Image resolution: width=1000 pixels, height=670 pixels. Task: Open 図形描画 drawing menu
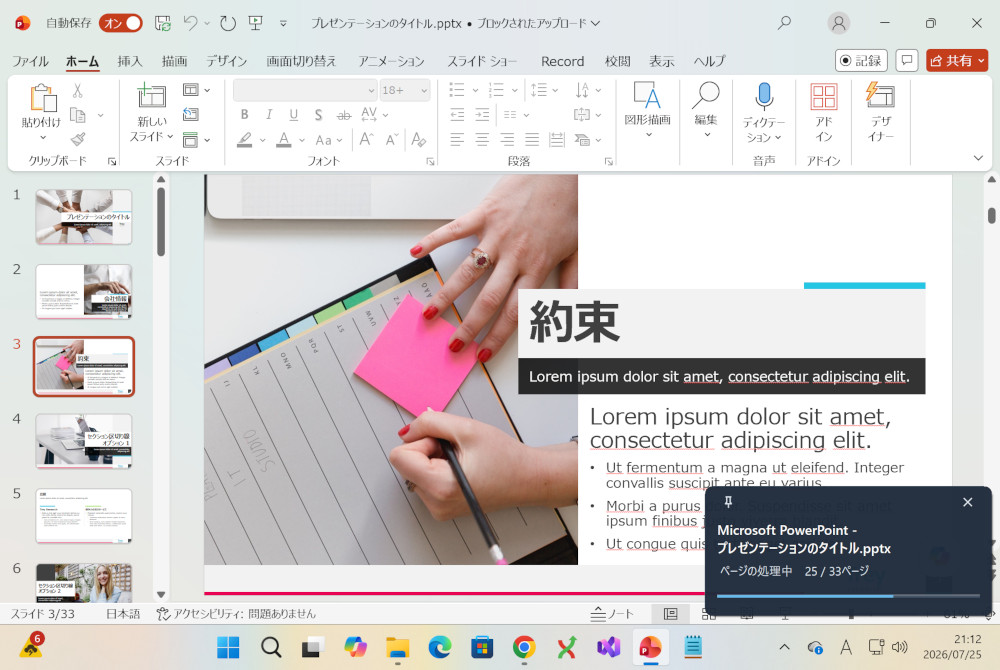(x=647, y=110)
